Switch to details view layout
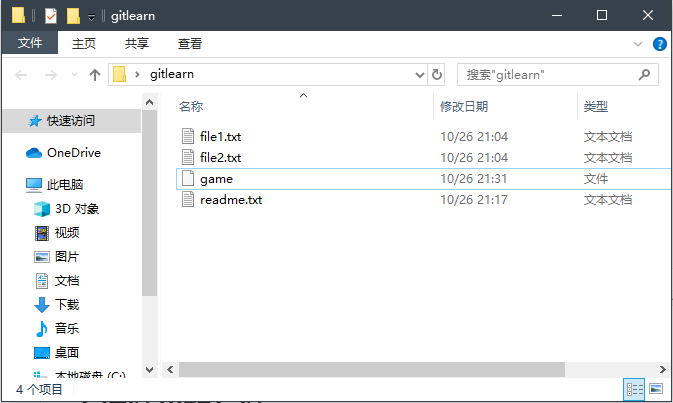This screenshot has width=673, height=403. 634,388
